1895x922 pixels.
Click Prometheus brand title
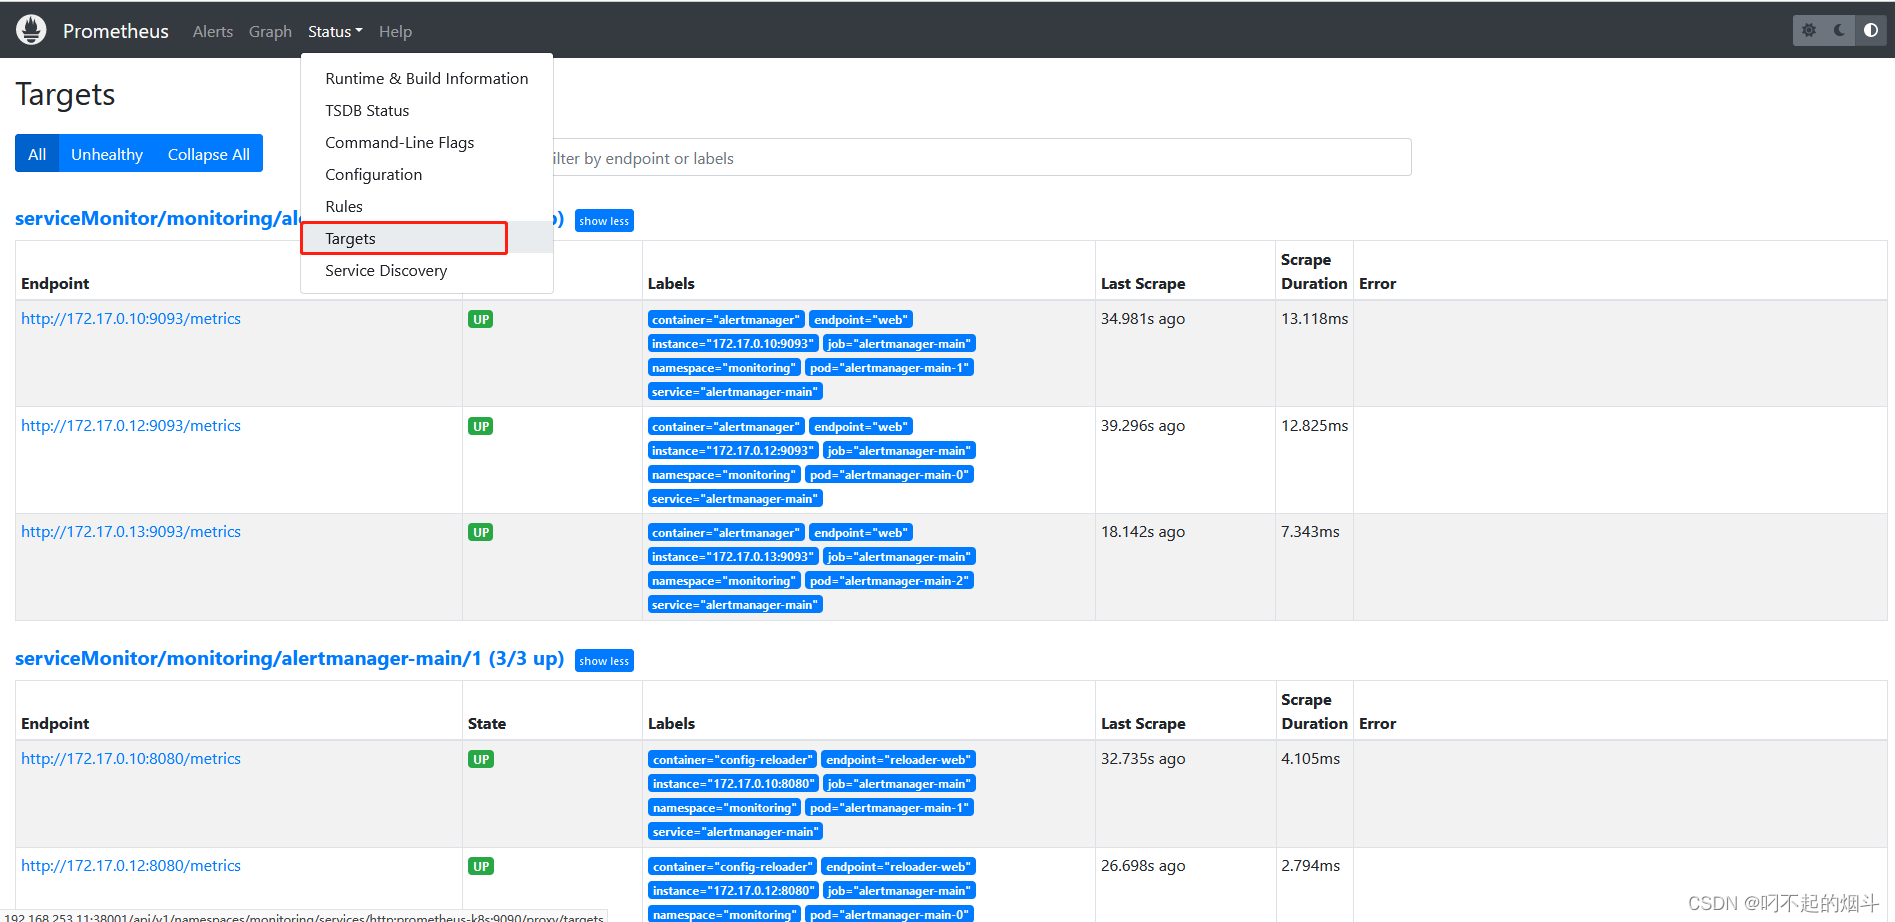tap(116, 31)
